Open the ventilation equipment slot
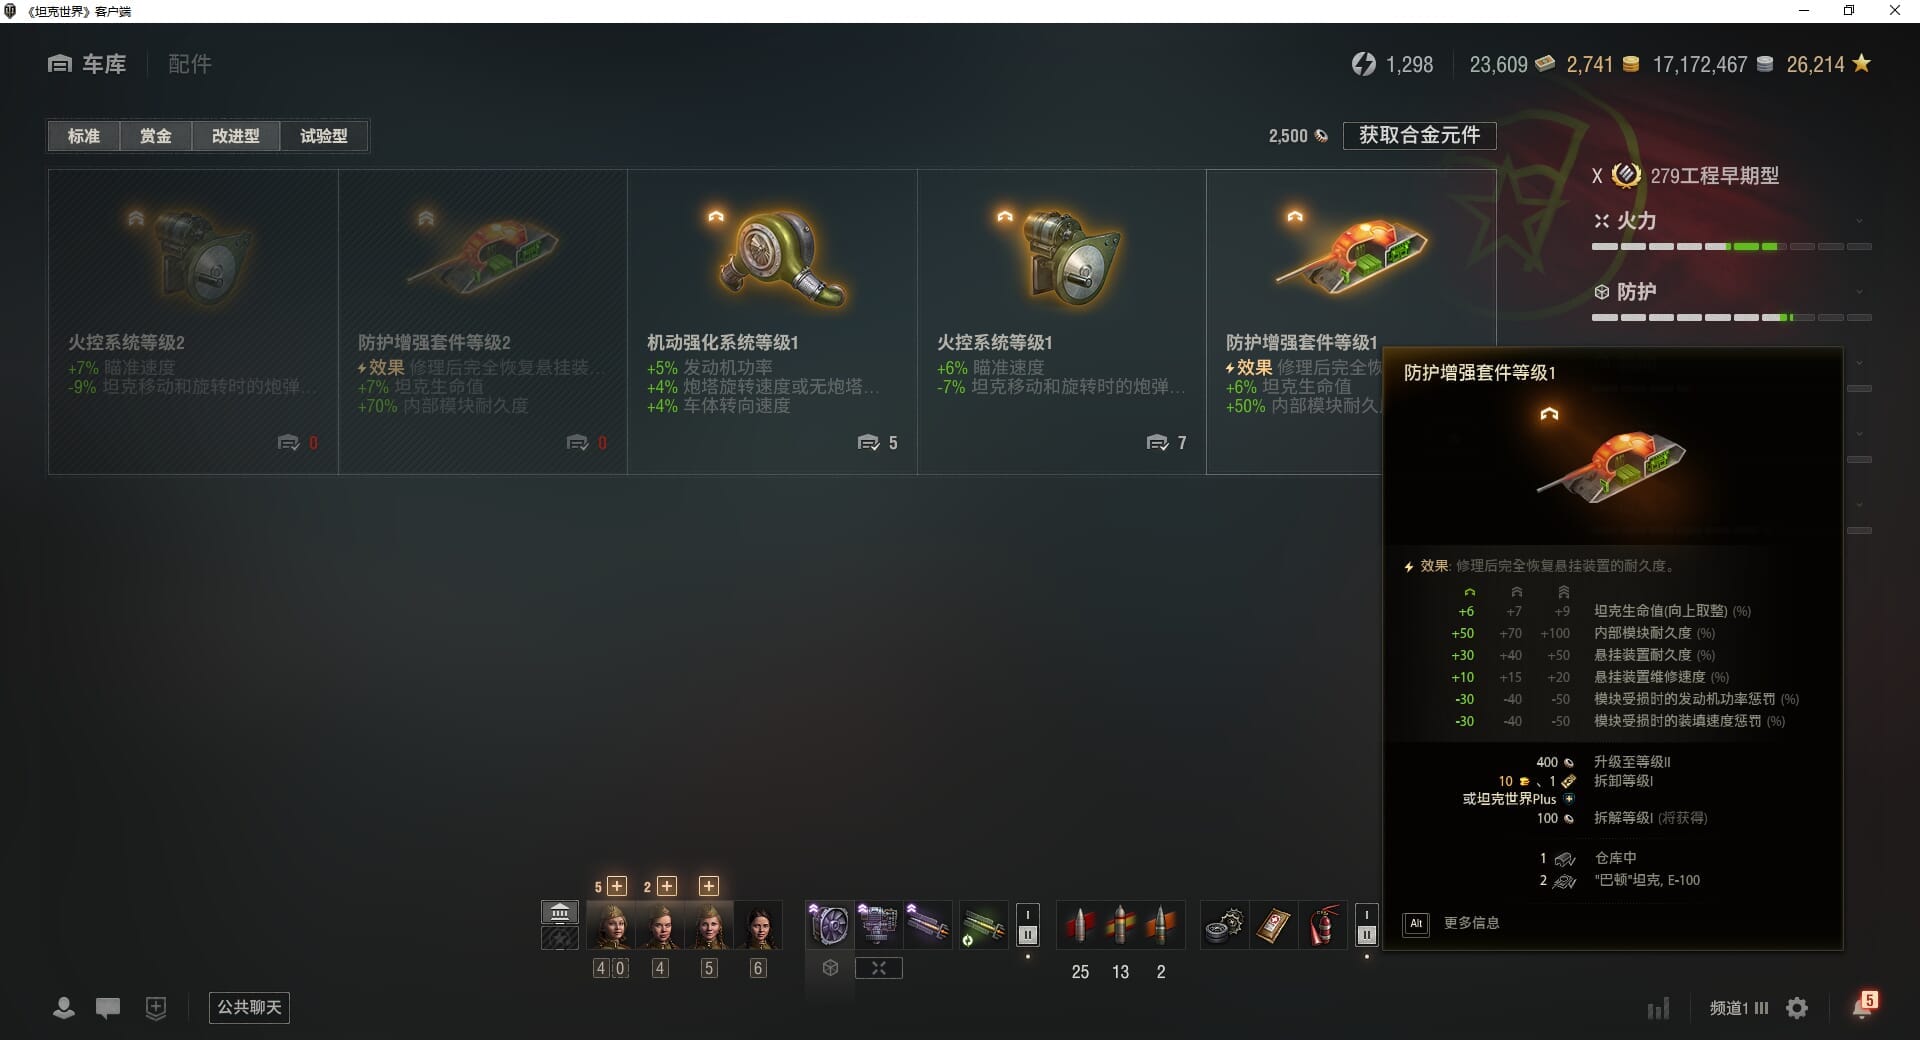Image resolution: width=1920 pixels, height=1040 pixels. coord(829,925)
